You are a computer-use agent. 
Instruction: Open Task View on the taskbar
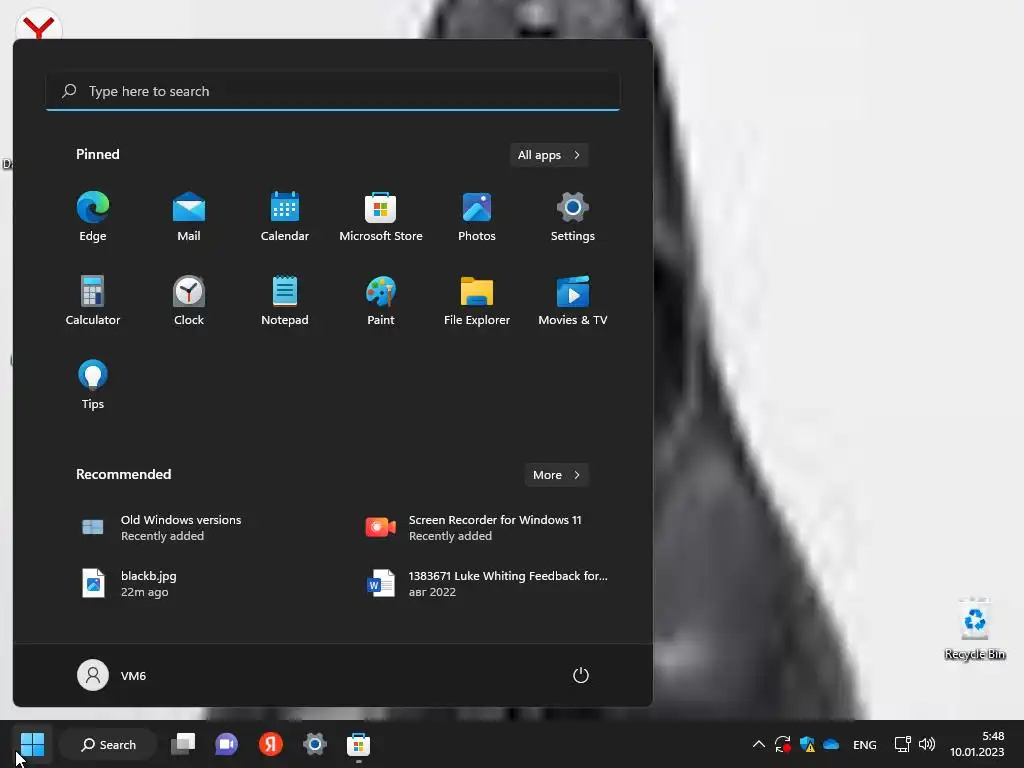pos(183,744)
